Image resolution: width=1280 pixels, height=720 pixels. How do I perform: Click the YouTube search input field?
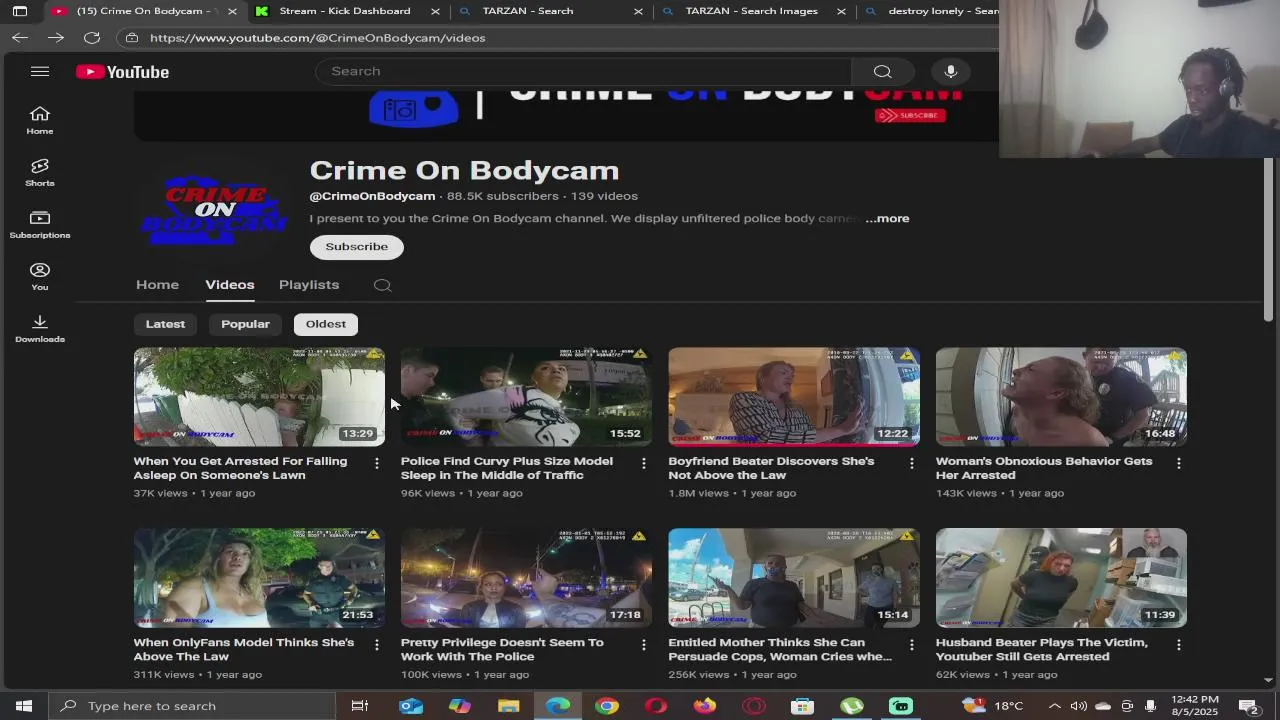tap(584, 71)
